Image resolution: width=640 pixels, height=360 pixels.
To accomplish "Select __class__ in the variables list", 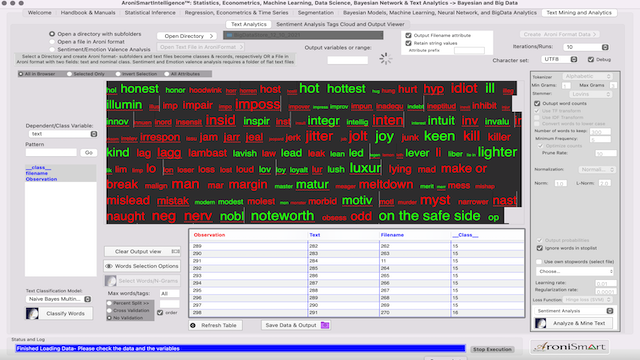I will (x=38, y=167).
